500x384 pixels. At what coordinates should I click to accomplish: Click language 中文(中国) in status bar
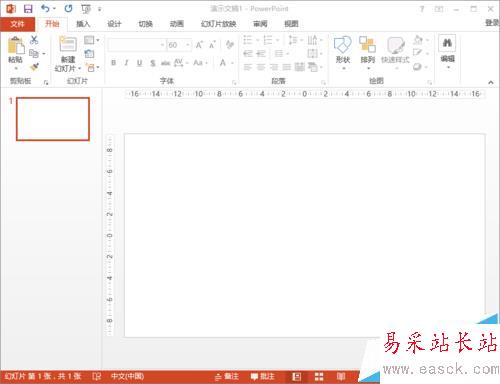pos(127,377)
